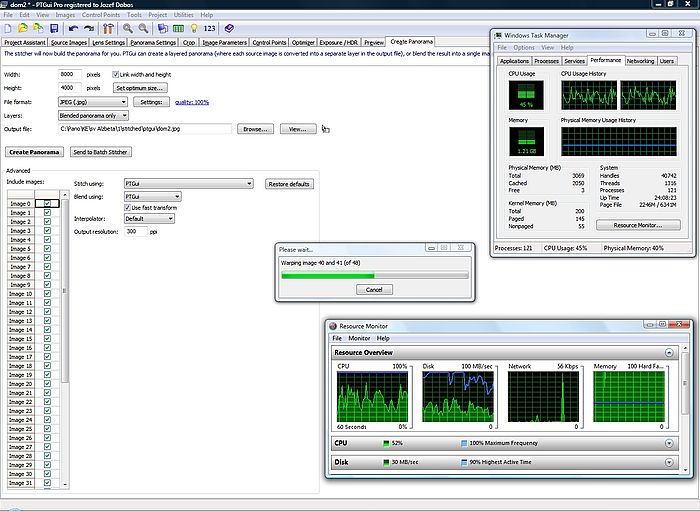Click the 123 numbering toolbar icon
The width and height of the screenshot is (700, 511).
(208, 29)
